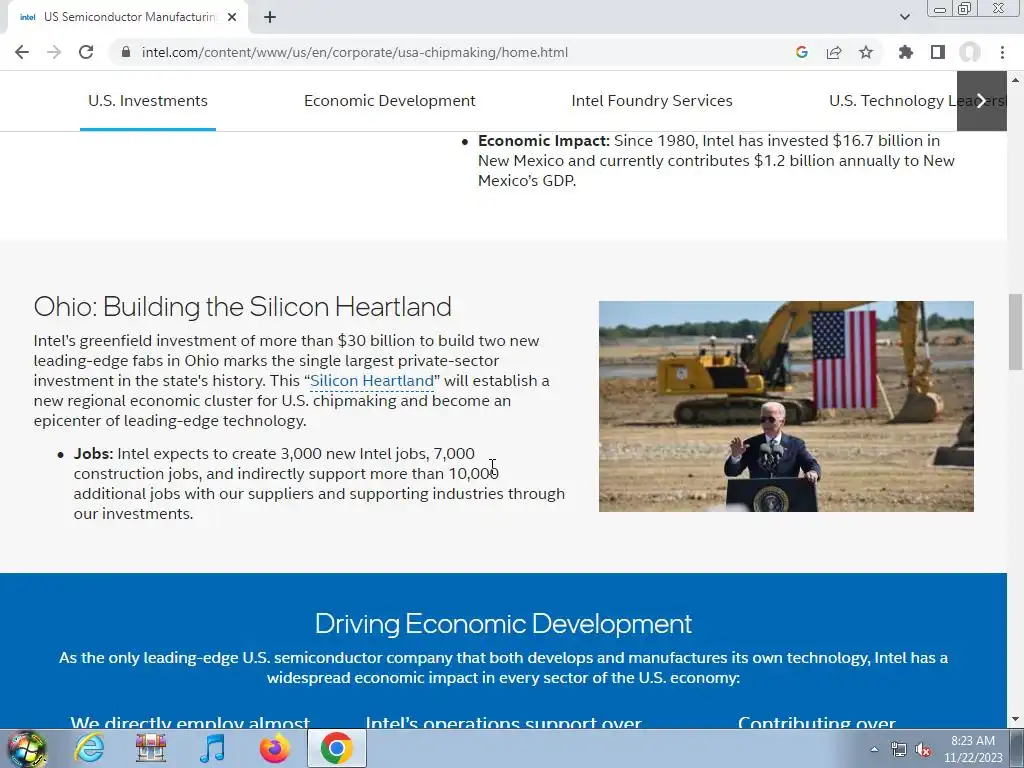Open the Chrome profile avatar
This screenshot has height=768, width=1024.
[x=970, y=52]
